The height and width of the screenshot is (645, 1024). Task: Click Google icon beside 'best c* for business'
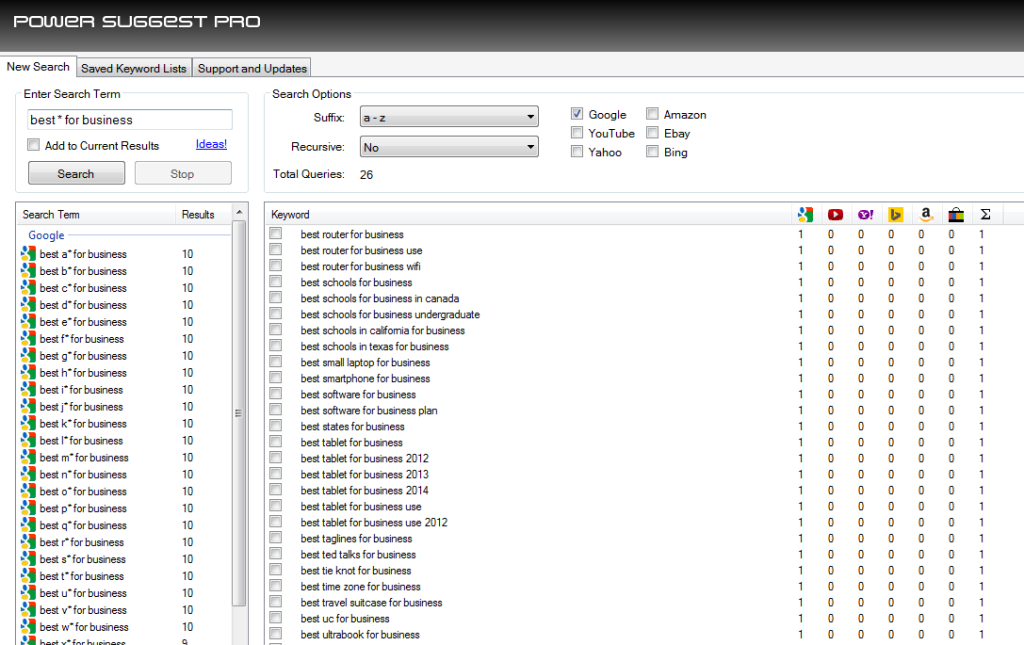pos(28,288)
